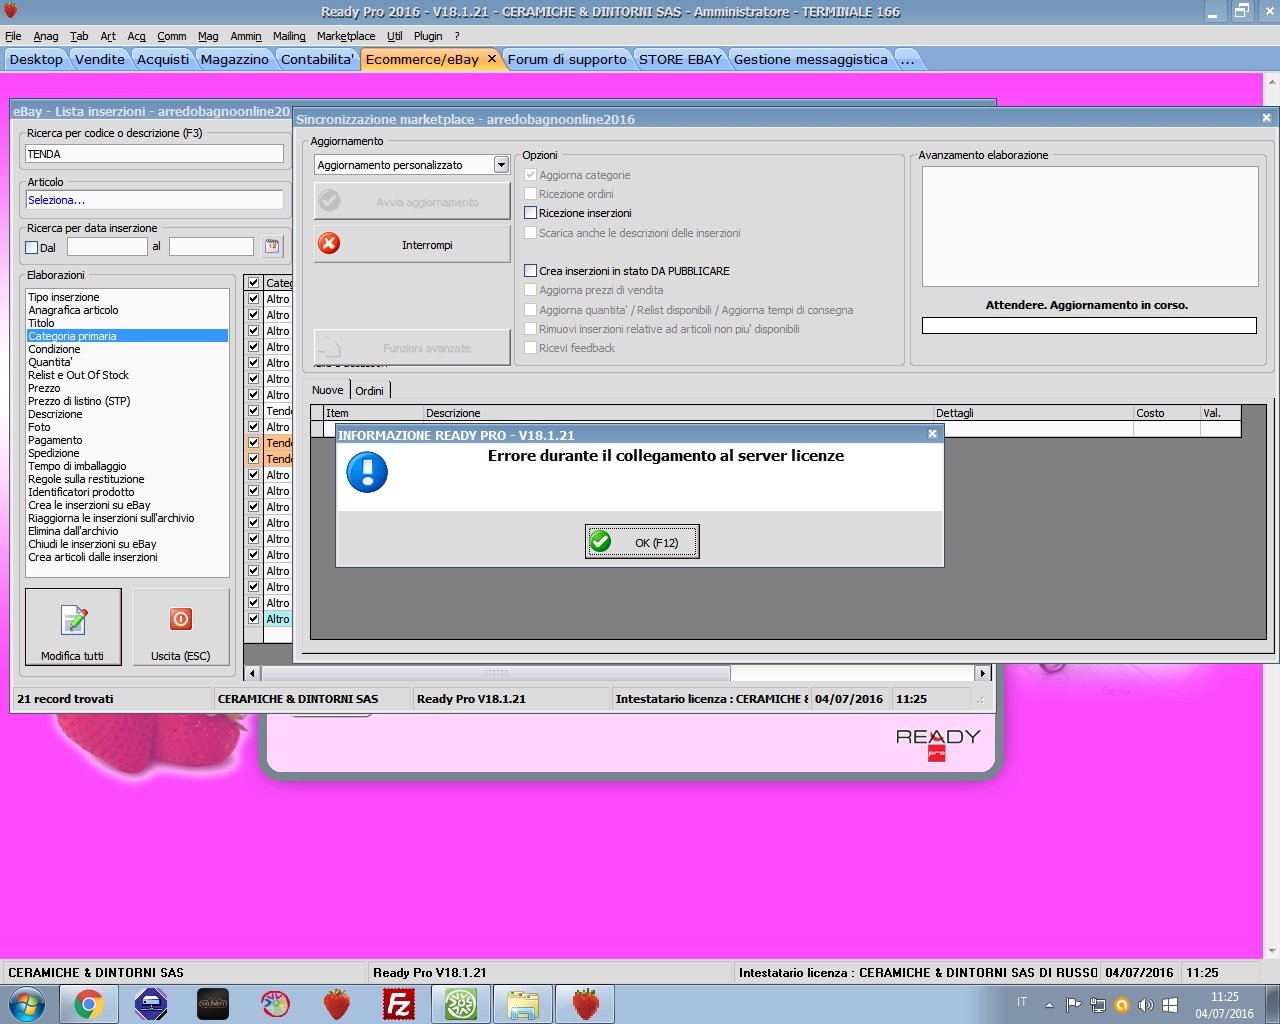Select Prezzo di listino (STP) item
This screenshot has height=1024, width=1280.
point(128,401)
